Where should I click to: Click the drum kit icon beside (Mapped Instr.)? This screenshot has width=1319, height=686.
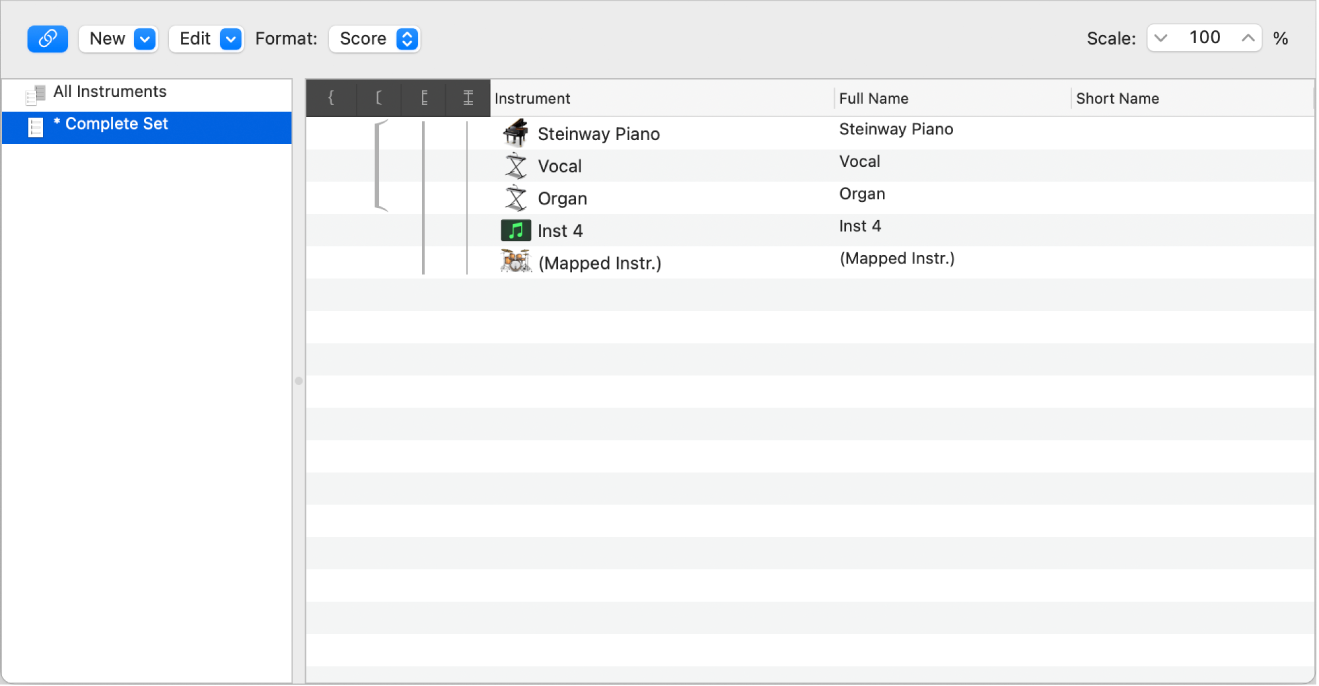point(515,261)
